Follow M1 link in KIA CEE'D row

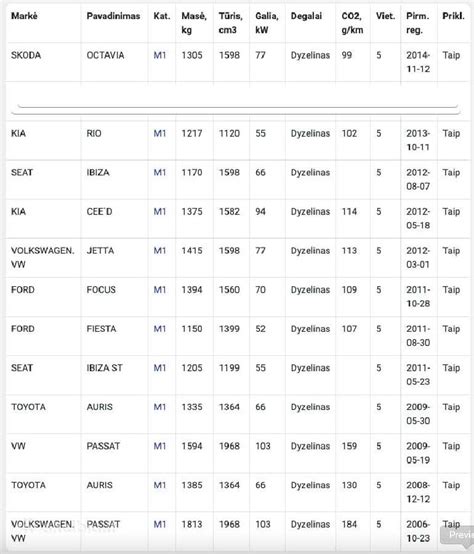pyautogui.click(x=160, y=212)
